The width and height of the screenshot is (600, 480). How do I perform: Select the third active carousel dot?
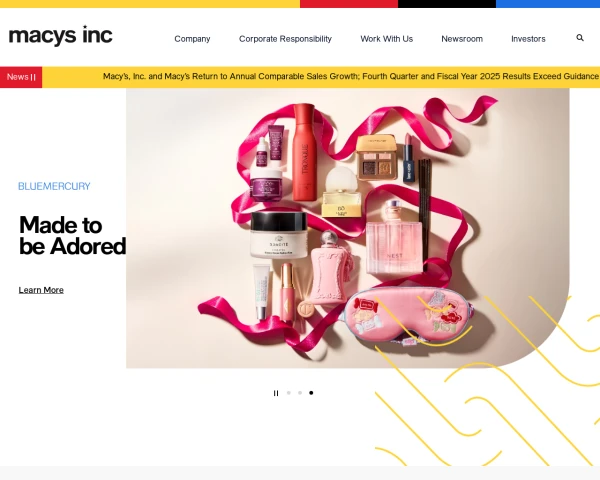(x=311, y=393)
